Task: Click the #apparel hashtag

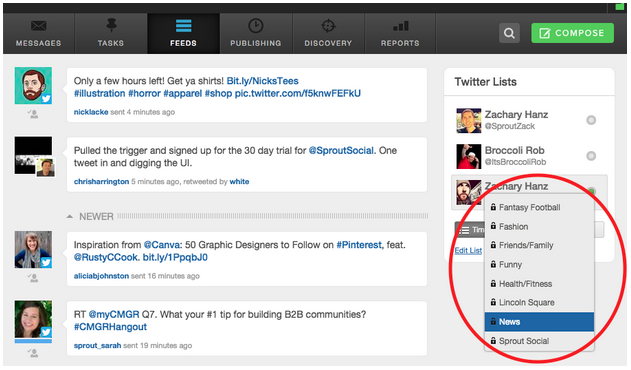Action: [x=183, y=93]
